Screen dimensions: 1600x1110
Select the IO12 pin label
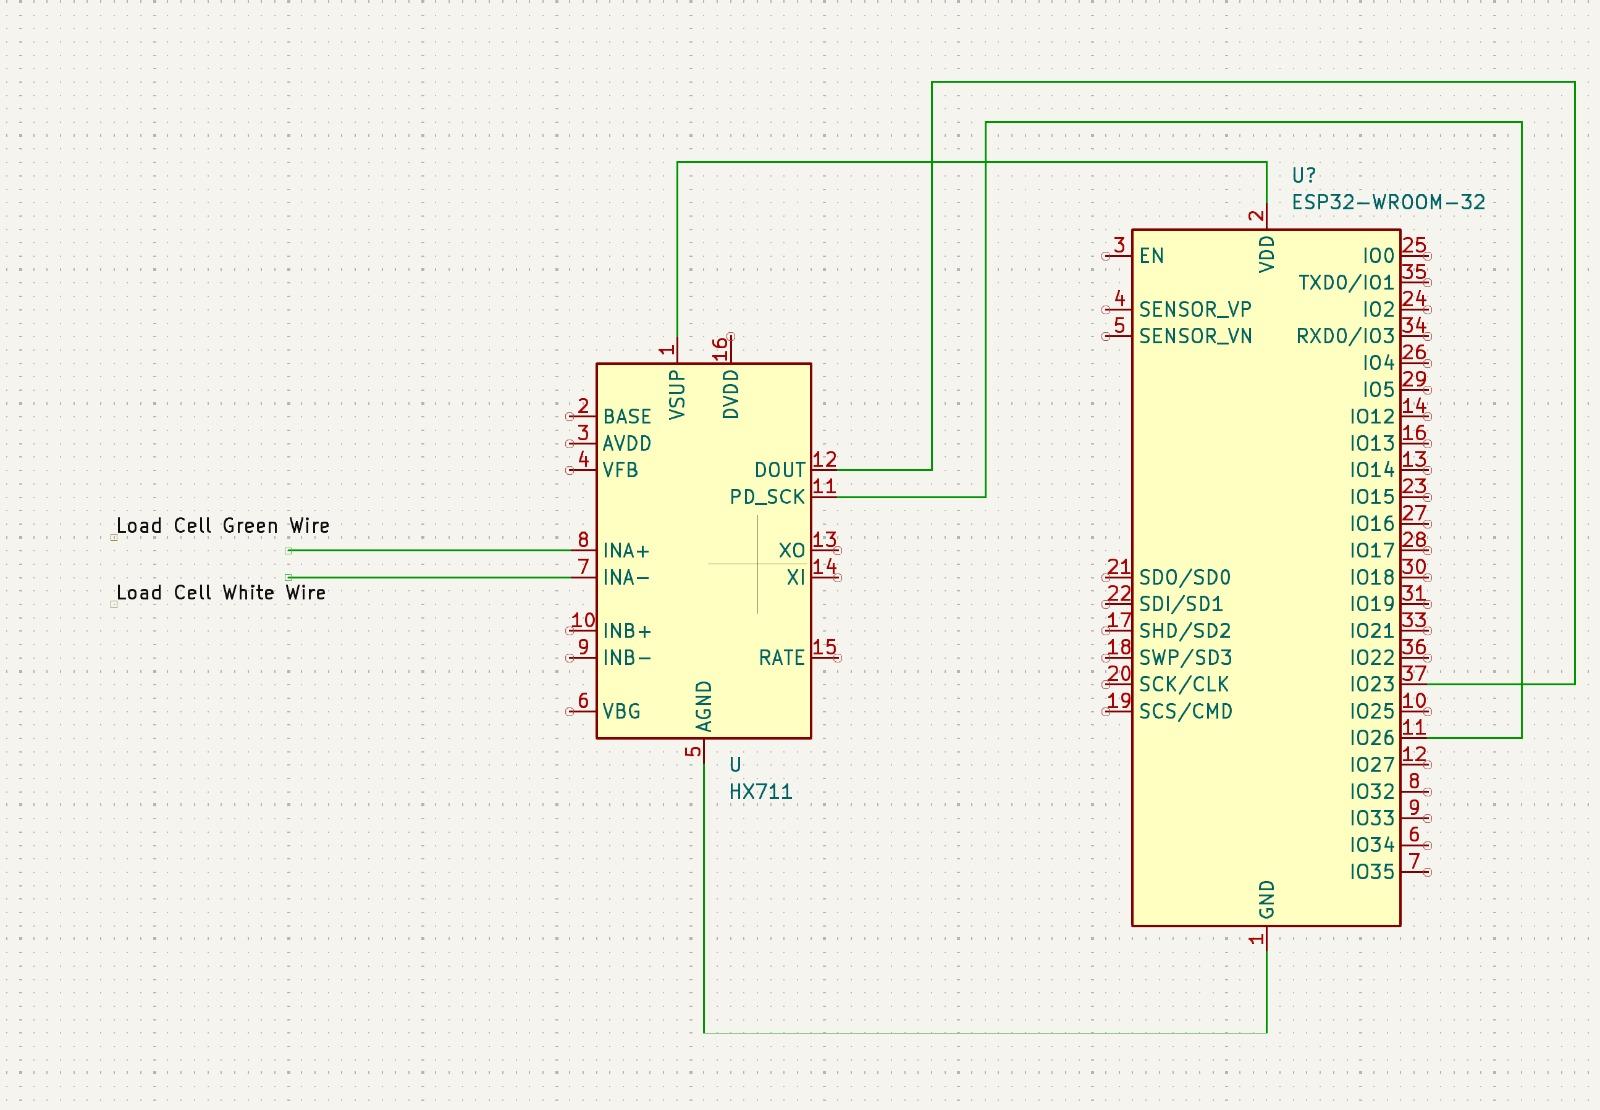click(x=1372, y=417)
